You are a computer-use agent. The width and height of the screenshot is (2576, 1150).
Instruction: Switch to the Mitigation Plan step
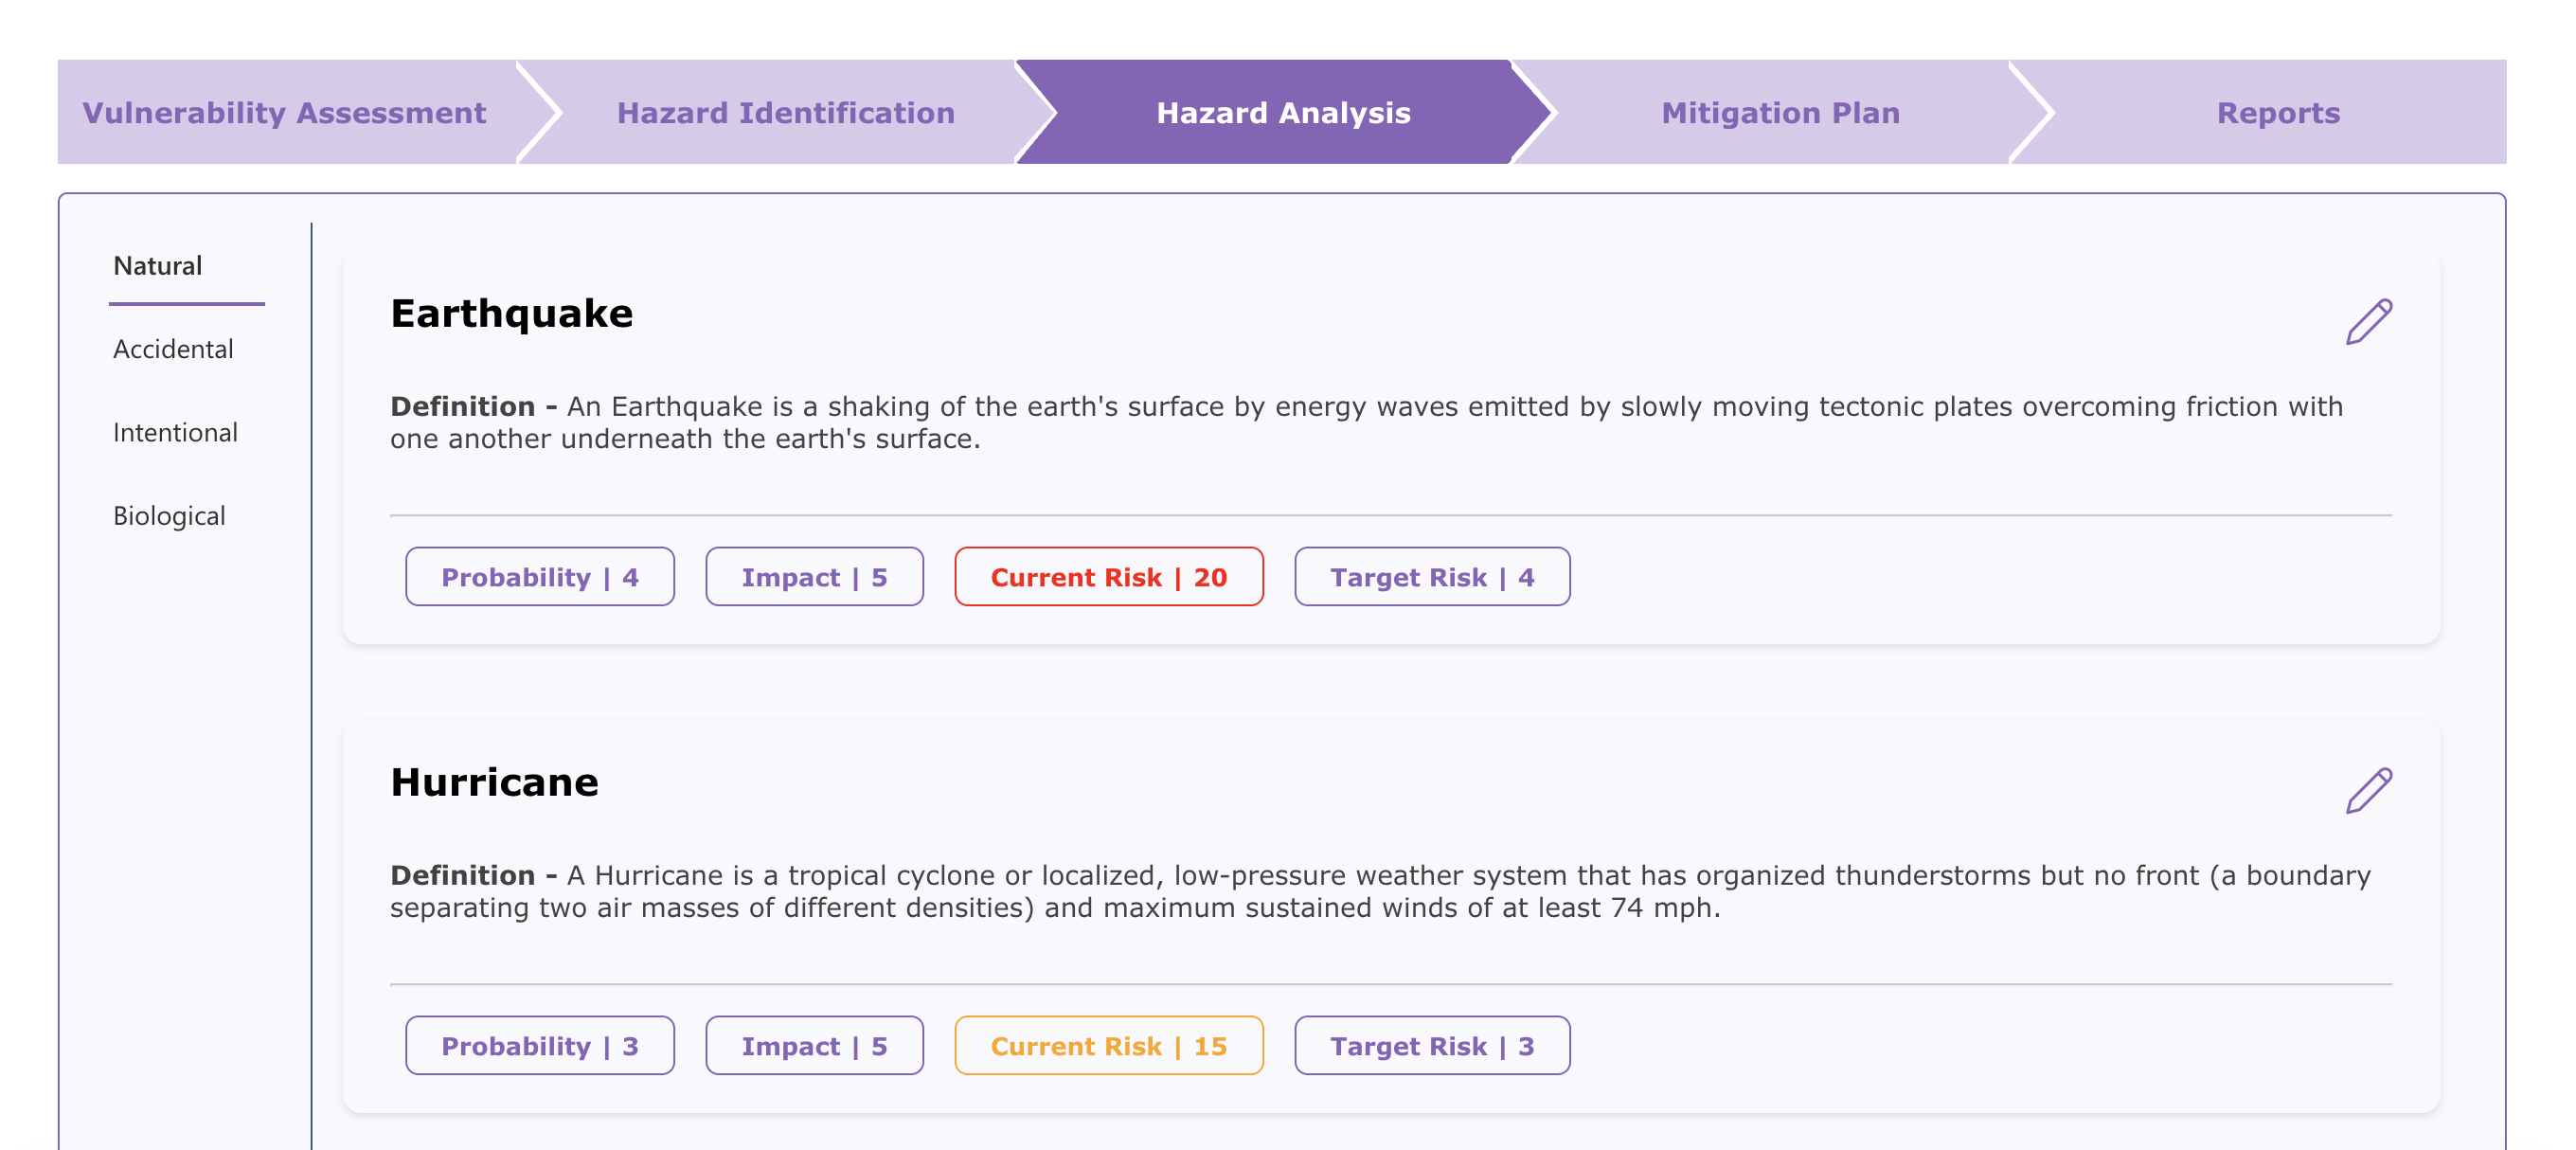[x=1780, y=113]
